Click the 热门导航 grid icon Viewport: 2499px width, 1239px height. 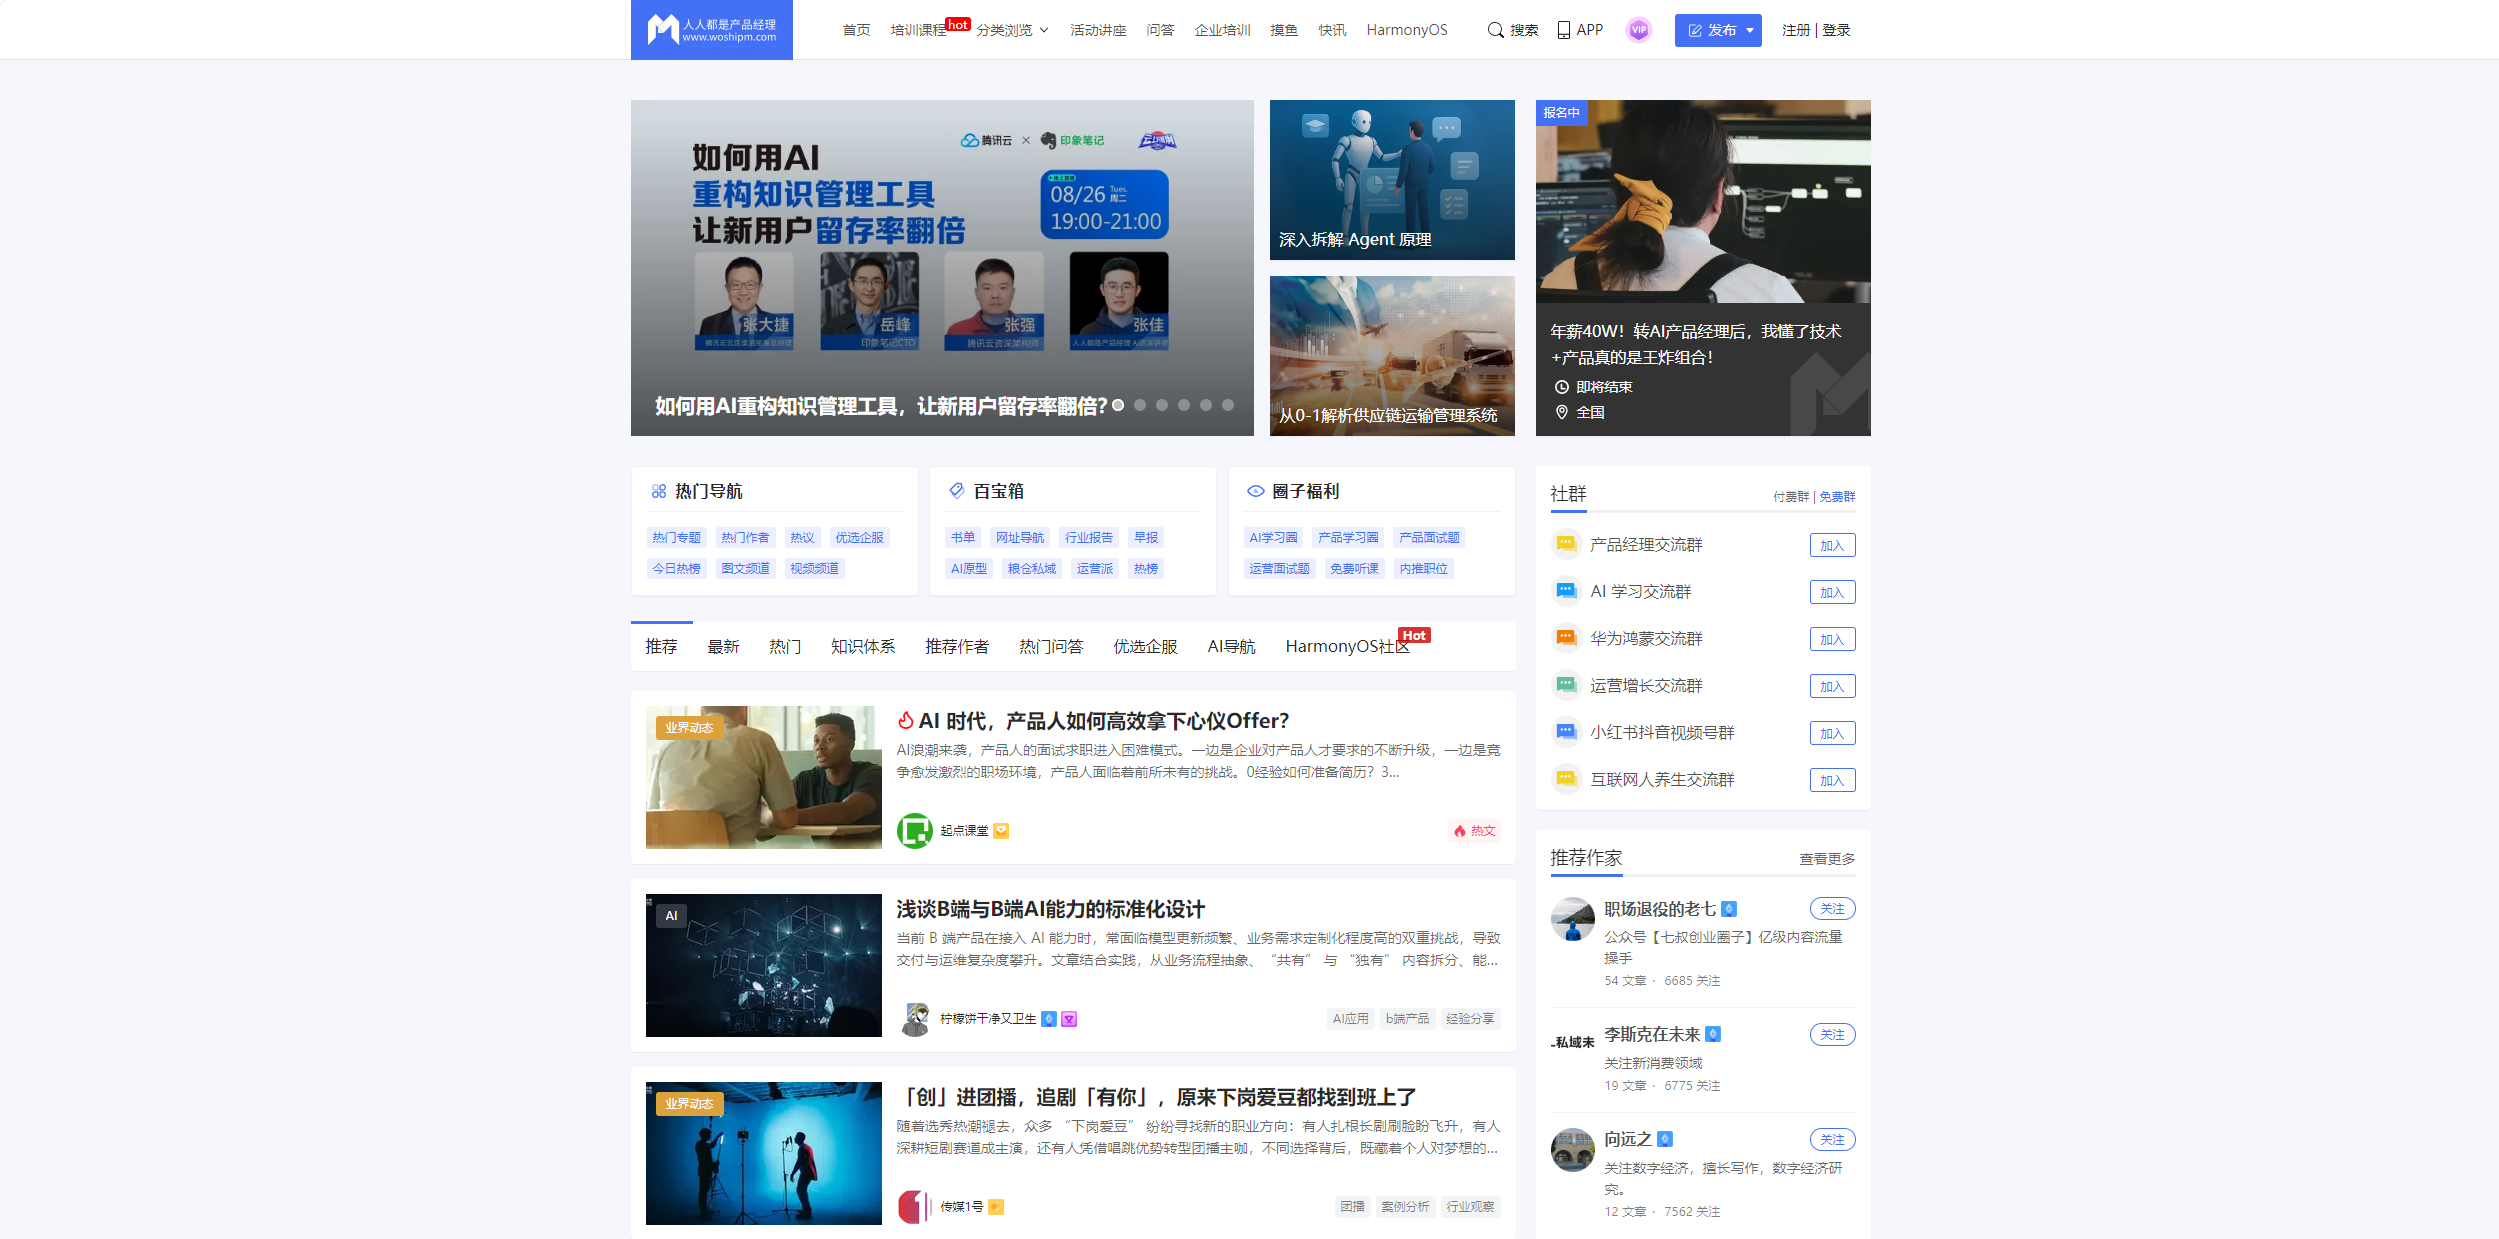[x=658, y=491]
